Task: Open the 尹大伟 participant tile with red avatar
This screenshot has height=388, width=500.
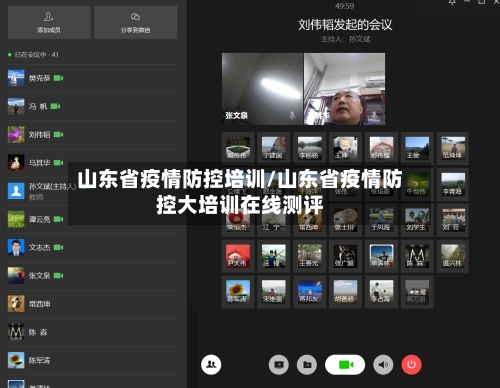Action: tap(238, 256)
